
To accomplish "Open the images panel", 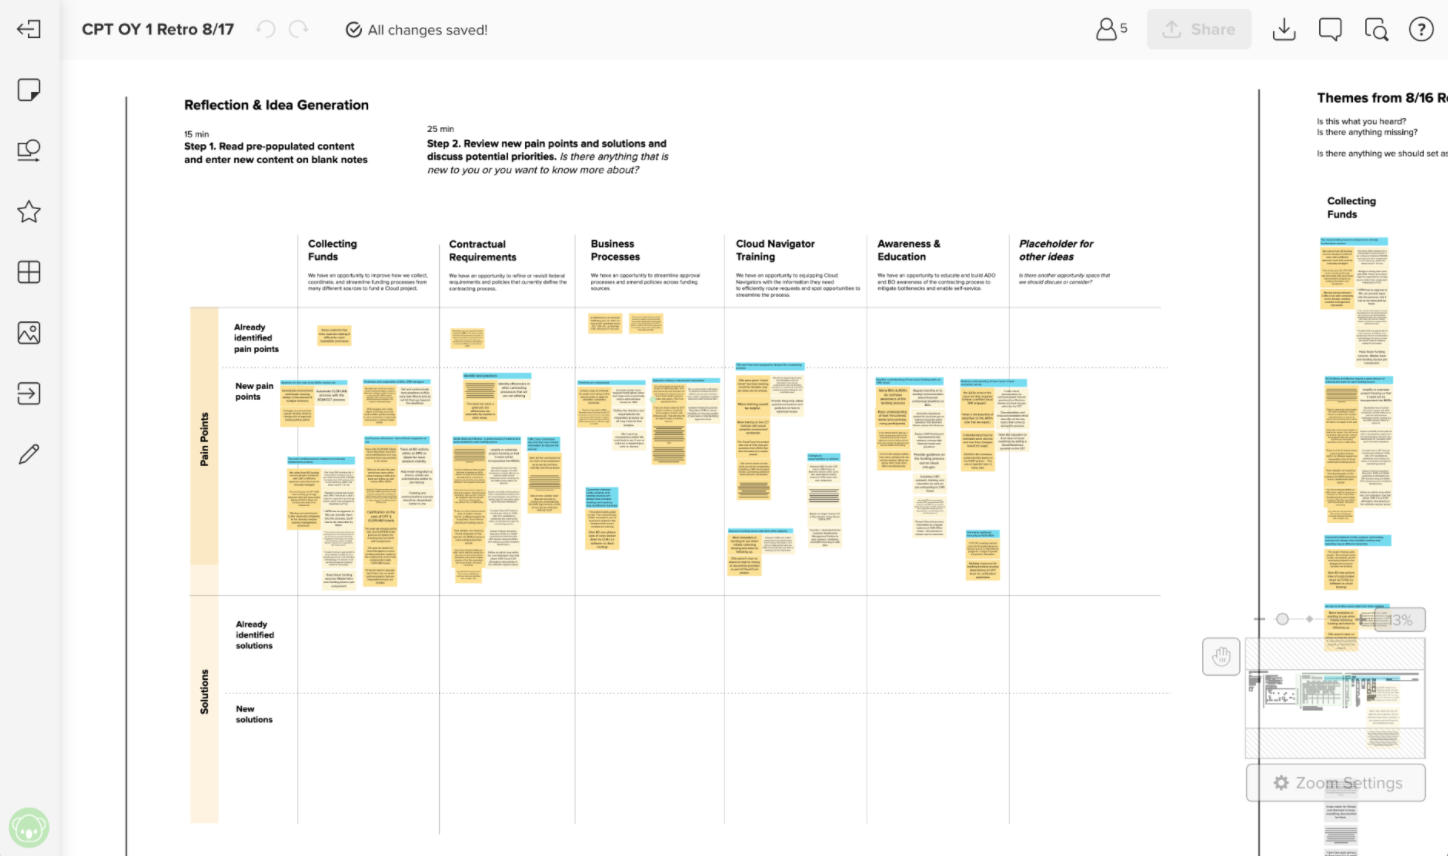I will [x=29, y=332].
